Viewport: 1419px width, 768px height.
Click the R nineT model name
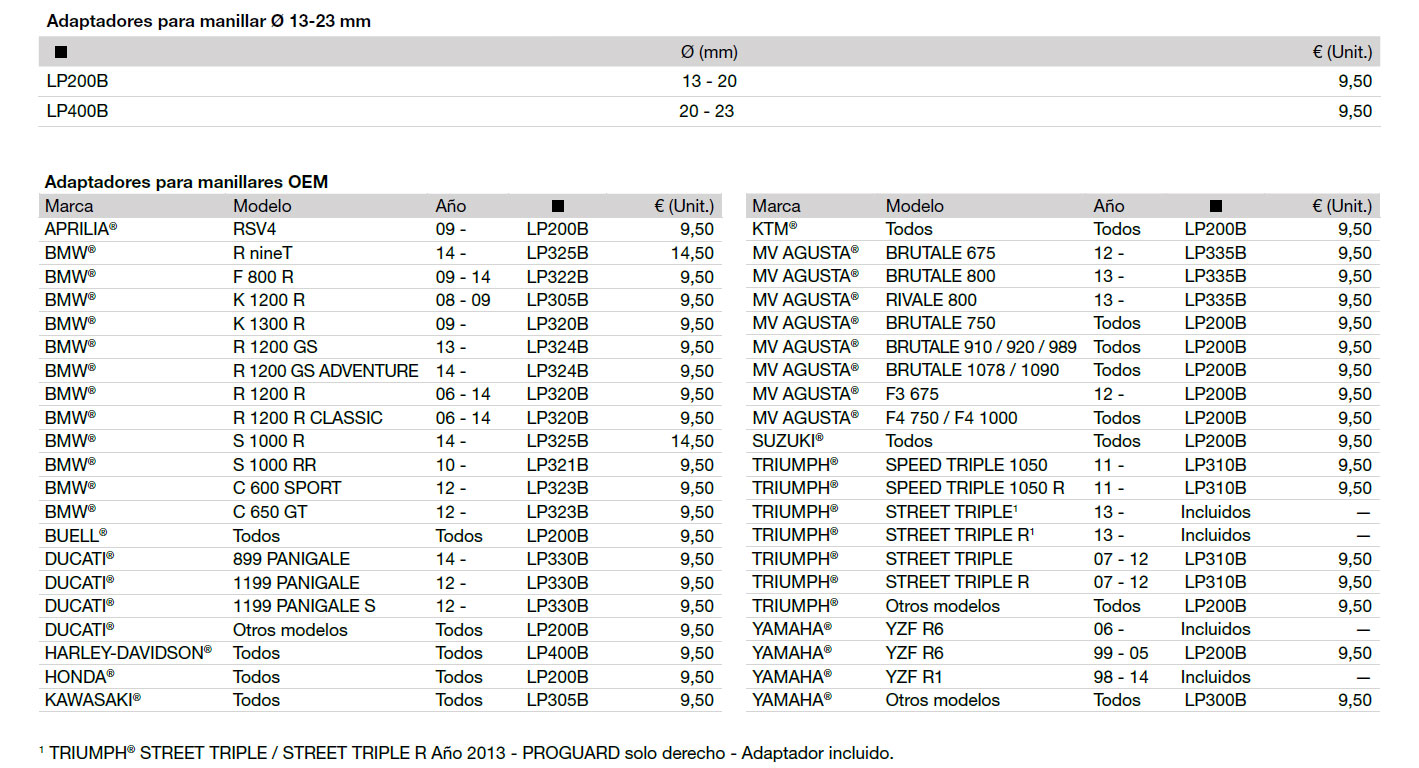[x=263, y=253]
